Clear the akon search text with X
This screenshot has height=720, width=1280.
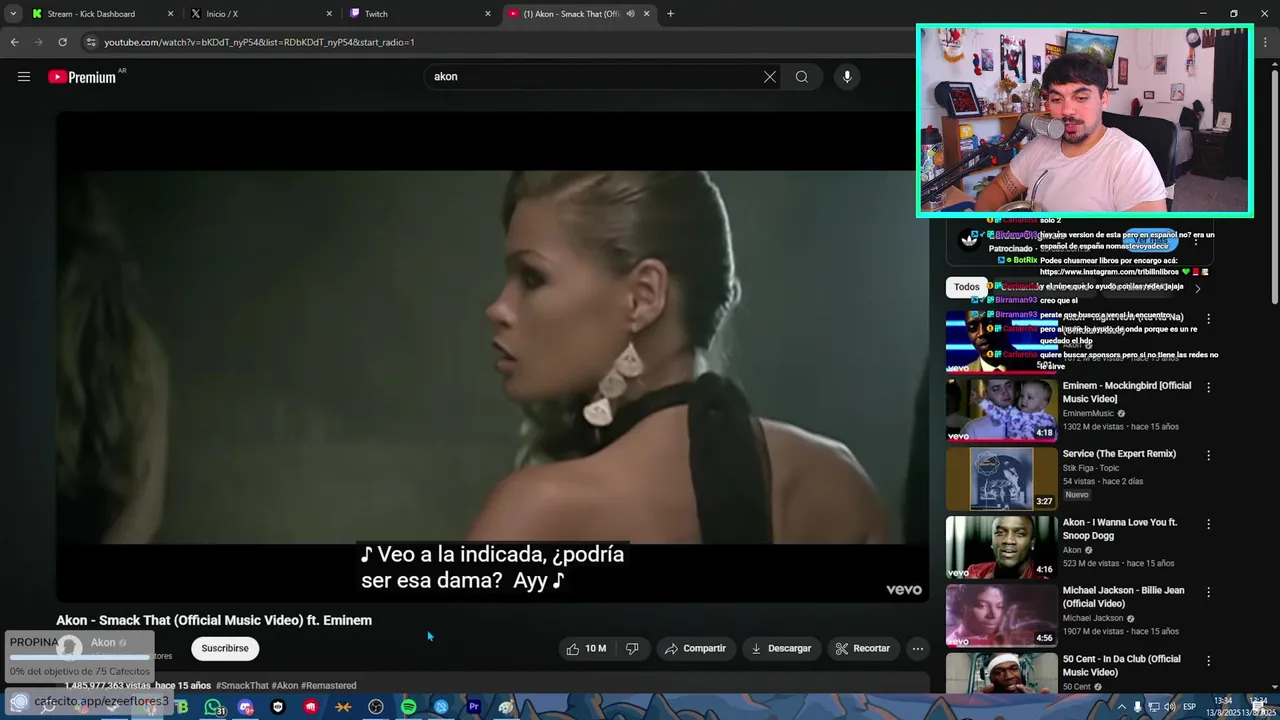pyautogui.click(x=770, y=77)
